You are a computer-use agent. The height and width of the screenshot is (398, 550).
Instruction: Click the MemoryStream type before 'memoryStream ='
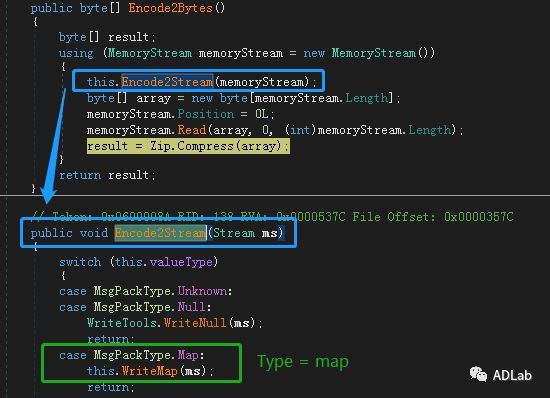(x=150, y=53)
